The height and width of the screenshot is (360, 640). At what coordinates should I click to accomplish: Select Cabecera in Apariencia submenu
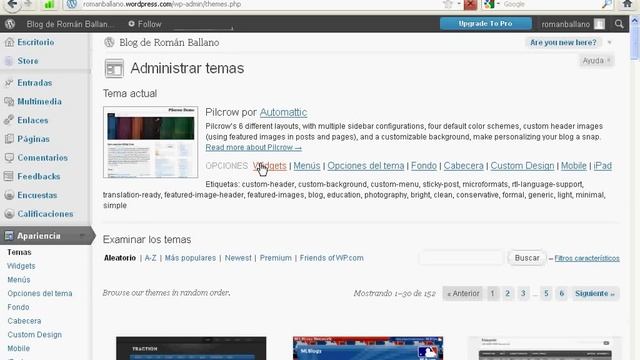24,321
